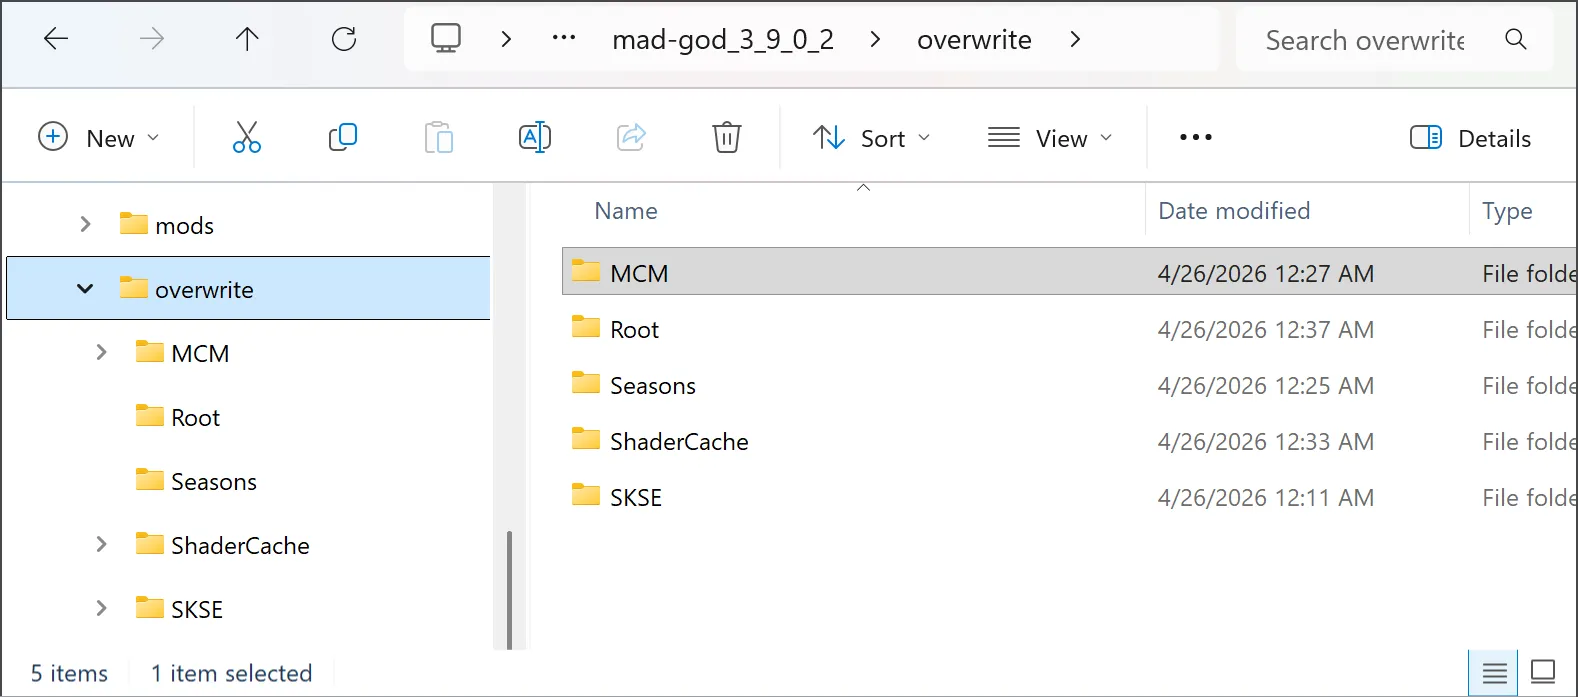Viewport: 1578px width, 697px height.
Task: Refresh the current folder view
Action: (x=344, y=40)
